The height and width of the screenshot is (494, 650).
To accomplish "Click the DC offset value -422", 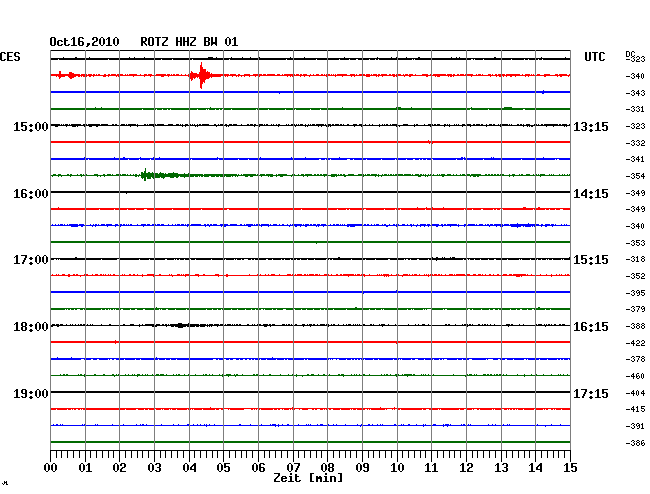I will [635, 343].
